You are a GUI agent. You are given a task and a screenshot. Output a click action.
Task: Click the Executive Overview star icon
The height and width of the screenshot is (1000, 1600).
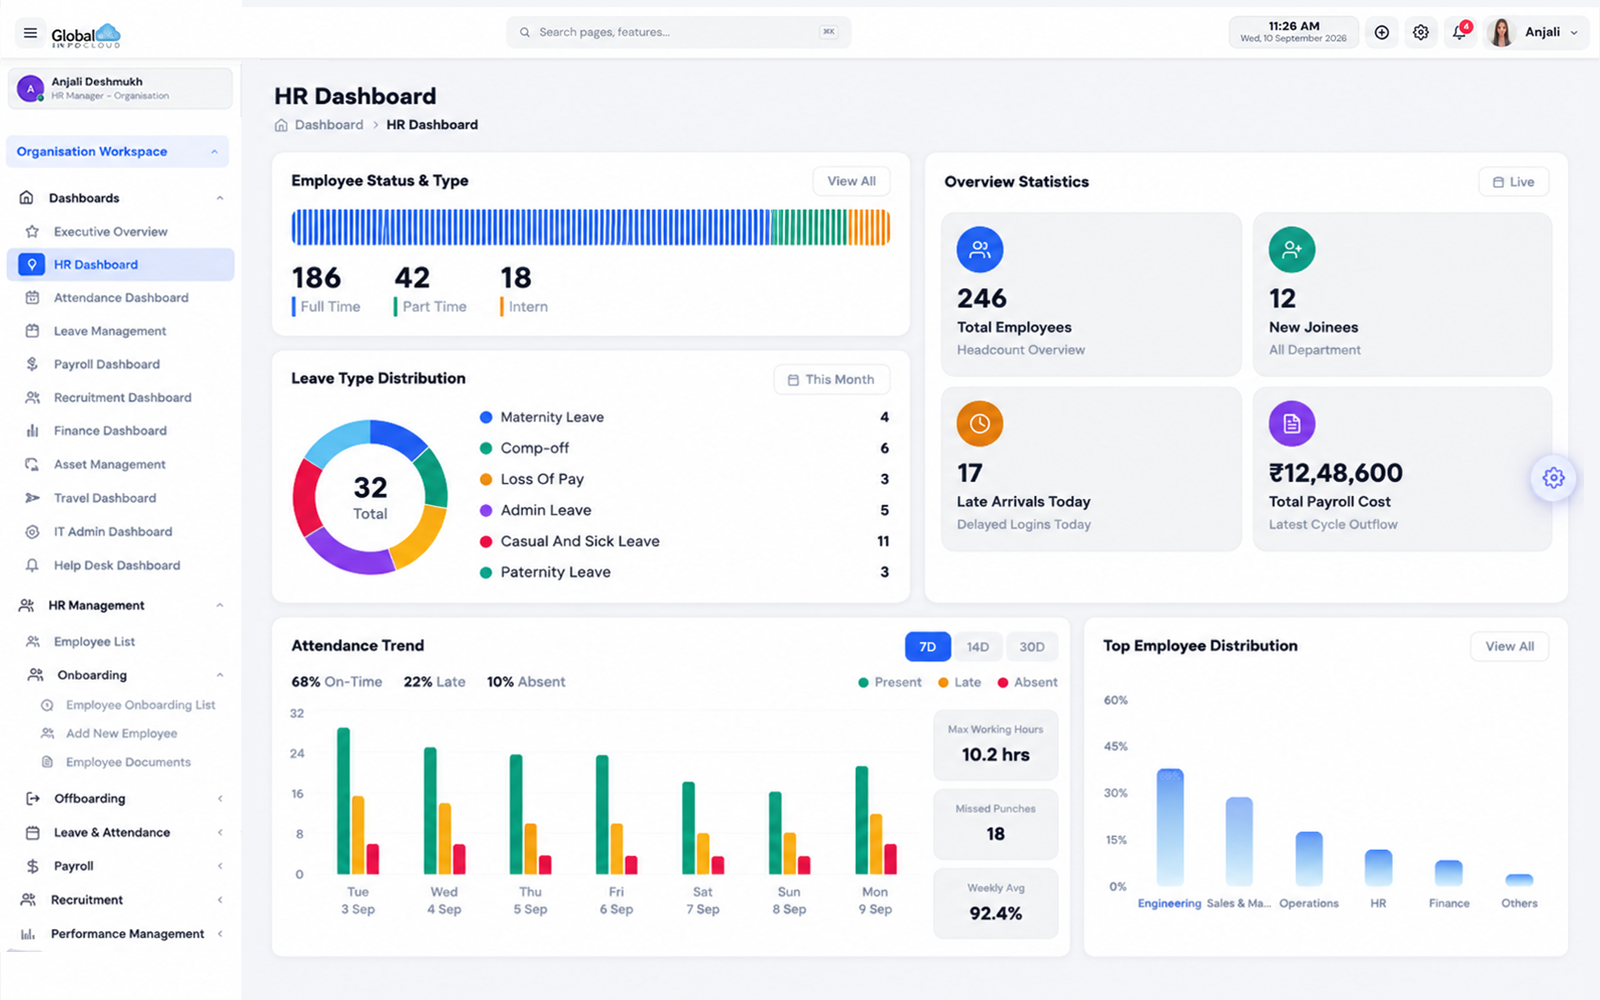32,231
